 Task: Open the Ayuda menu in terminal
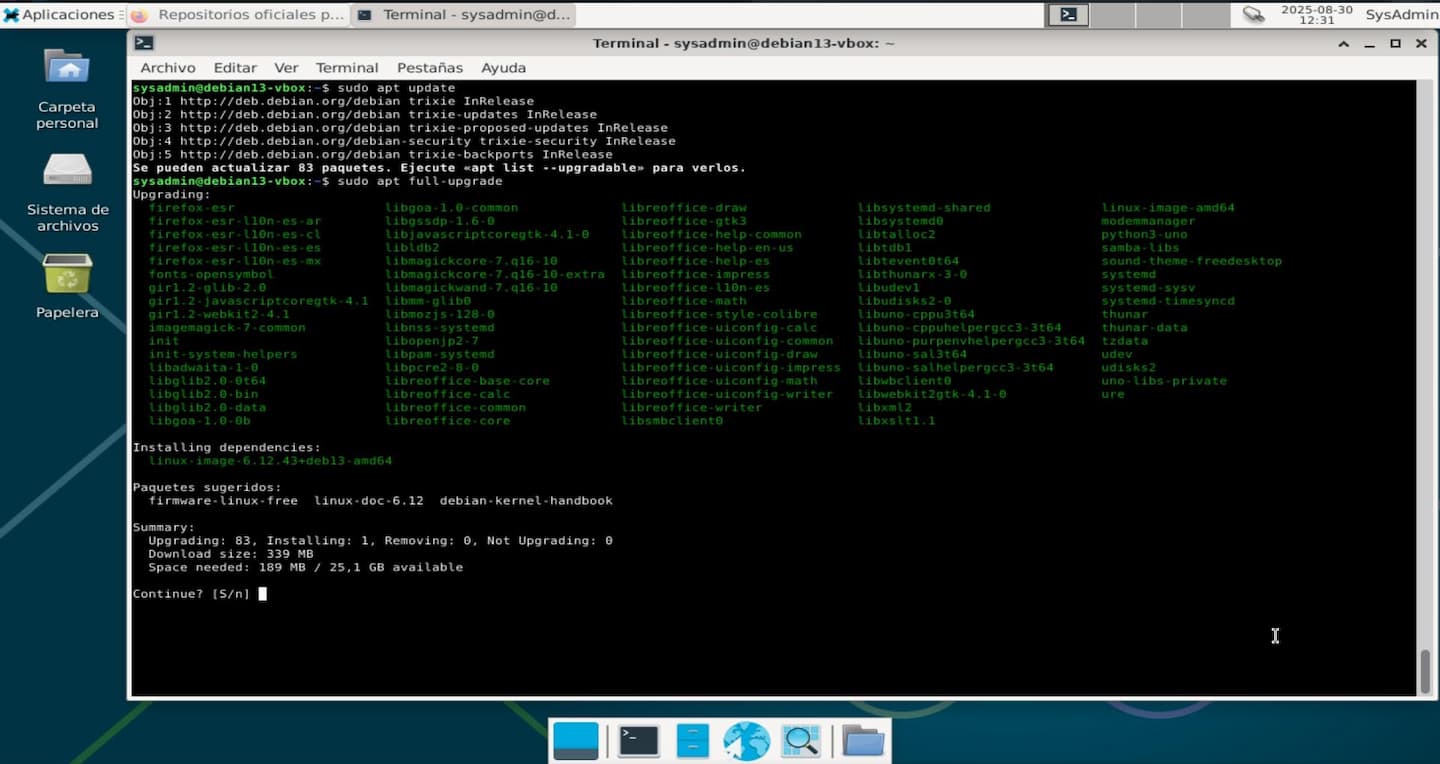click(503, 68)
